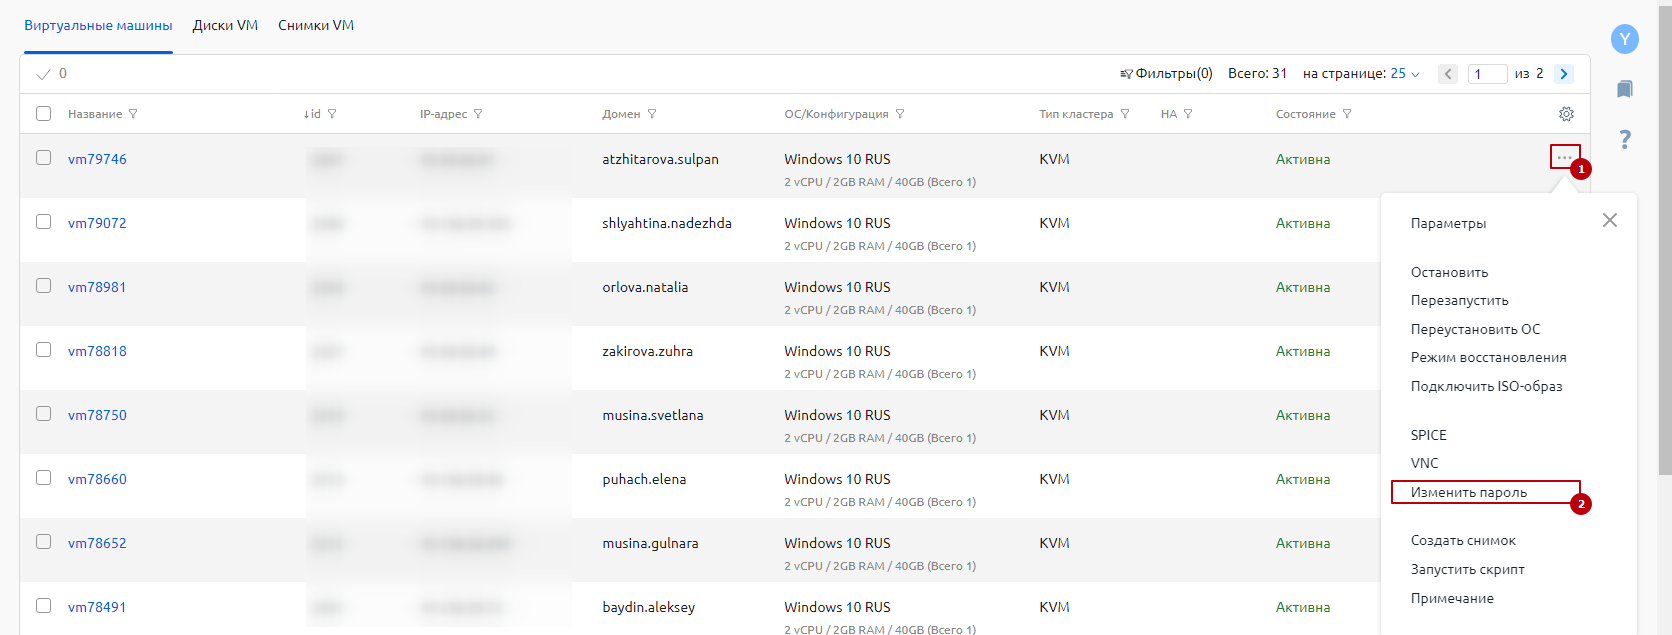Open the vm78818 link
Viewport: 1672px width, 635px height.
(97, 351)
